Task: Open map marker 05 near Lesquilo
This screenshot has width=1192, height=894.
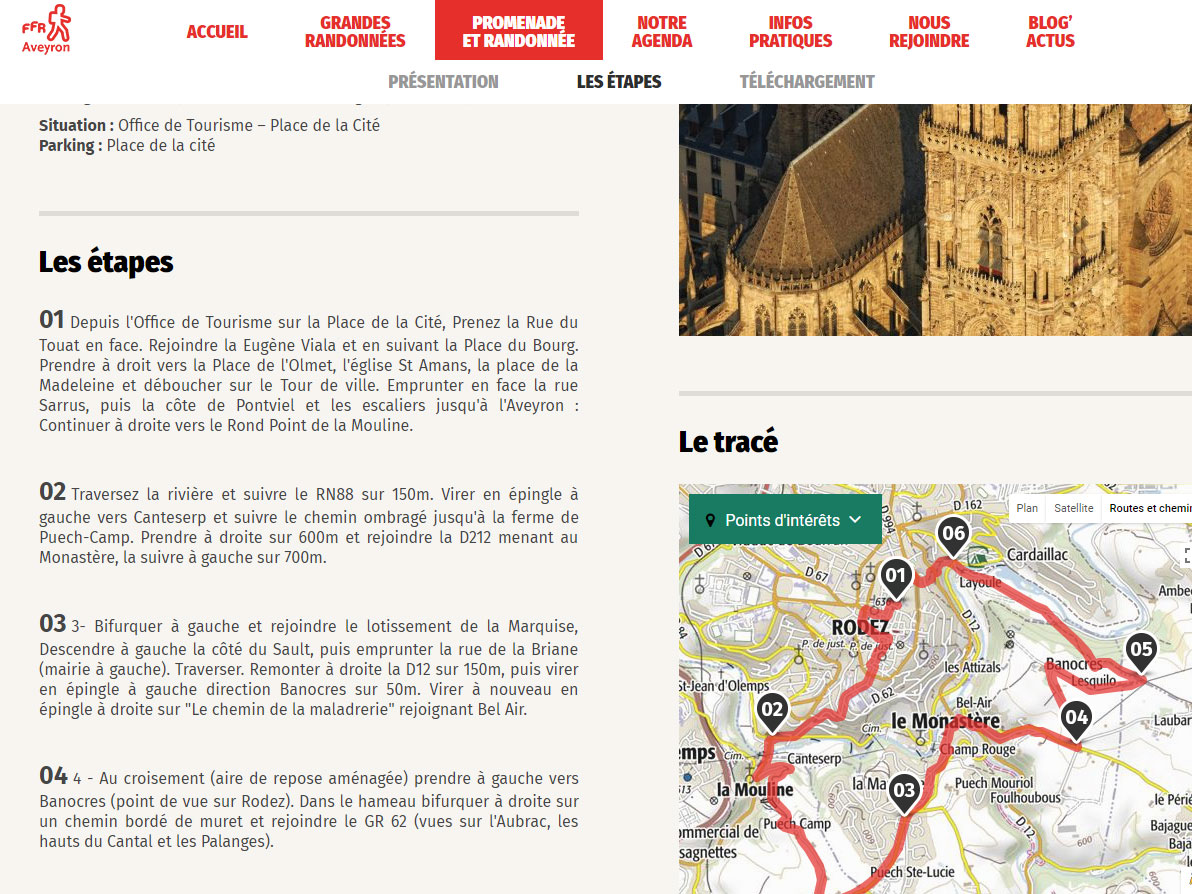Action: point(1141,653)
